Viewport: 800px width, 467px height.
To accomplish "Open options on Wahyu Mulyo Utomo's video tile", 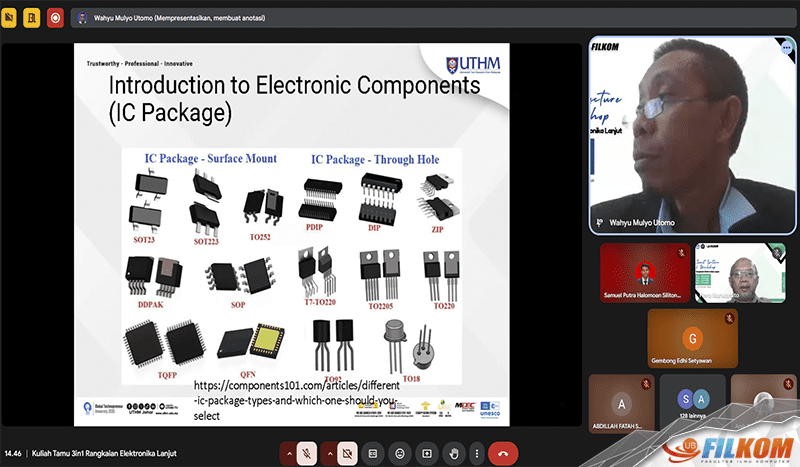I will coord(786,47).
